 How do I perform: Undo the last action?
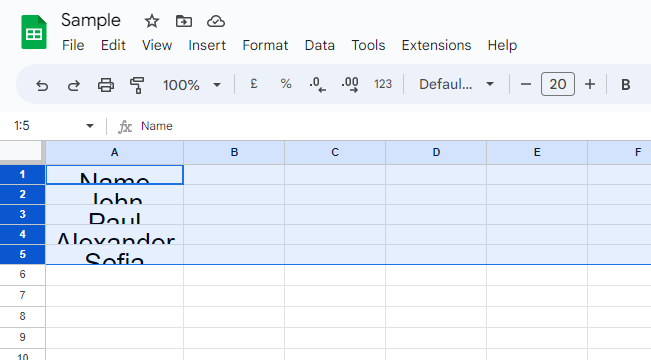pyautogui.click(x=42, y=85)
